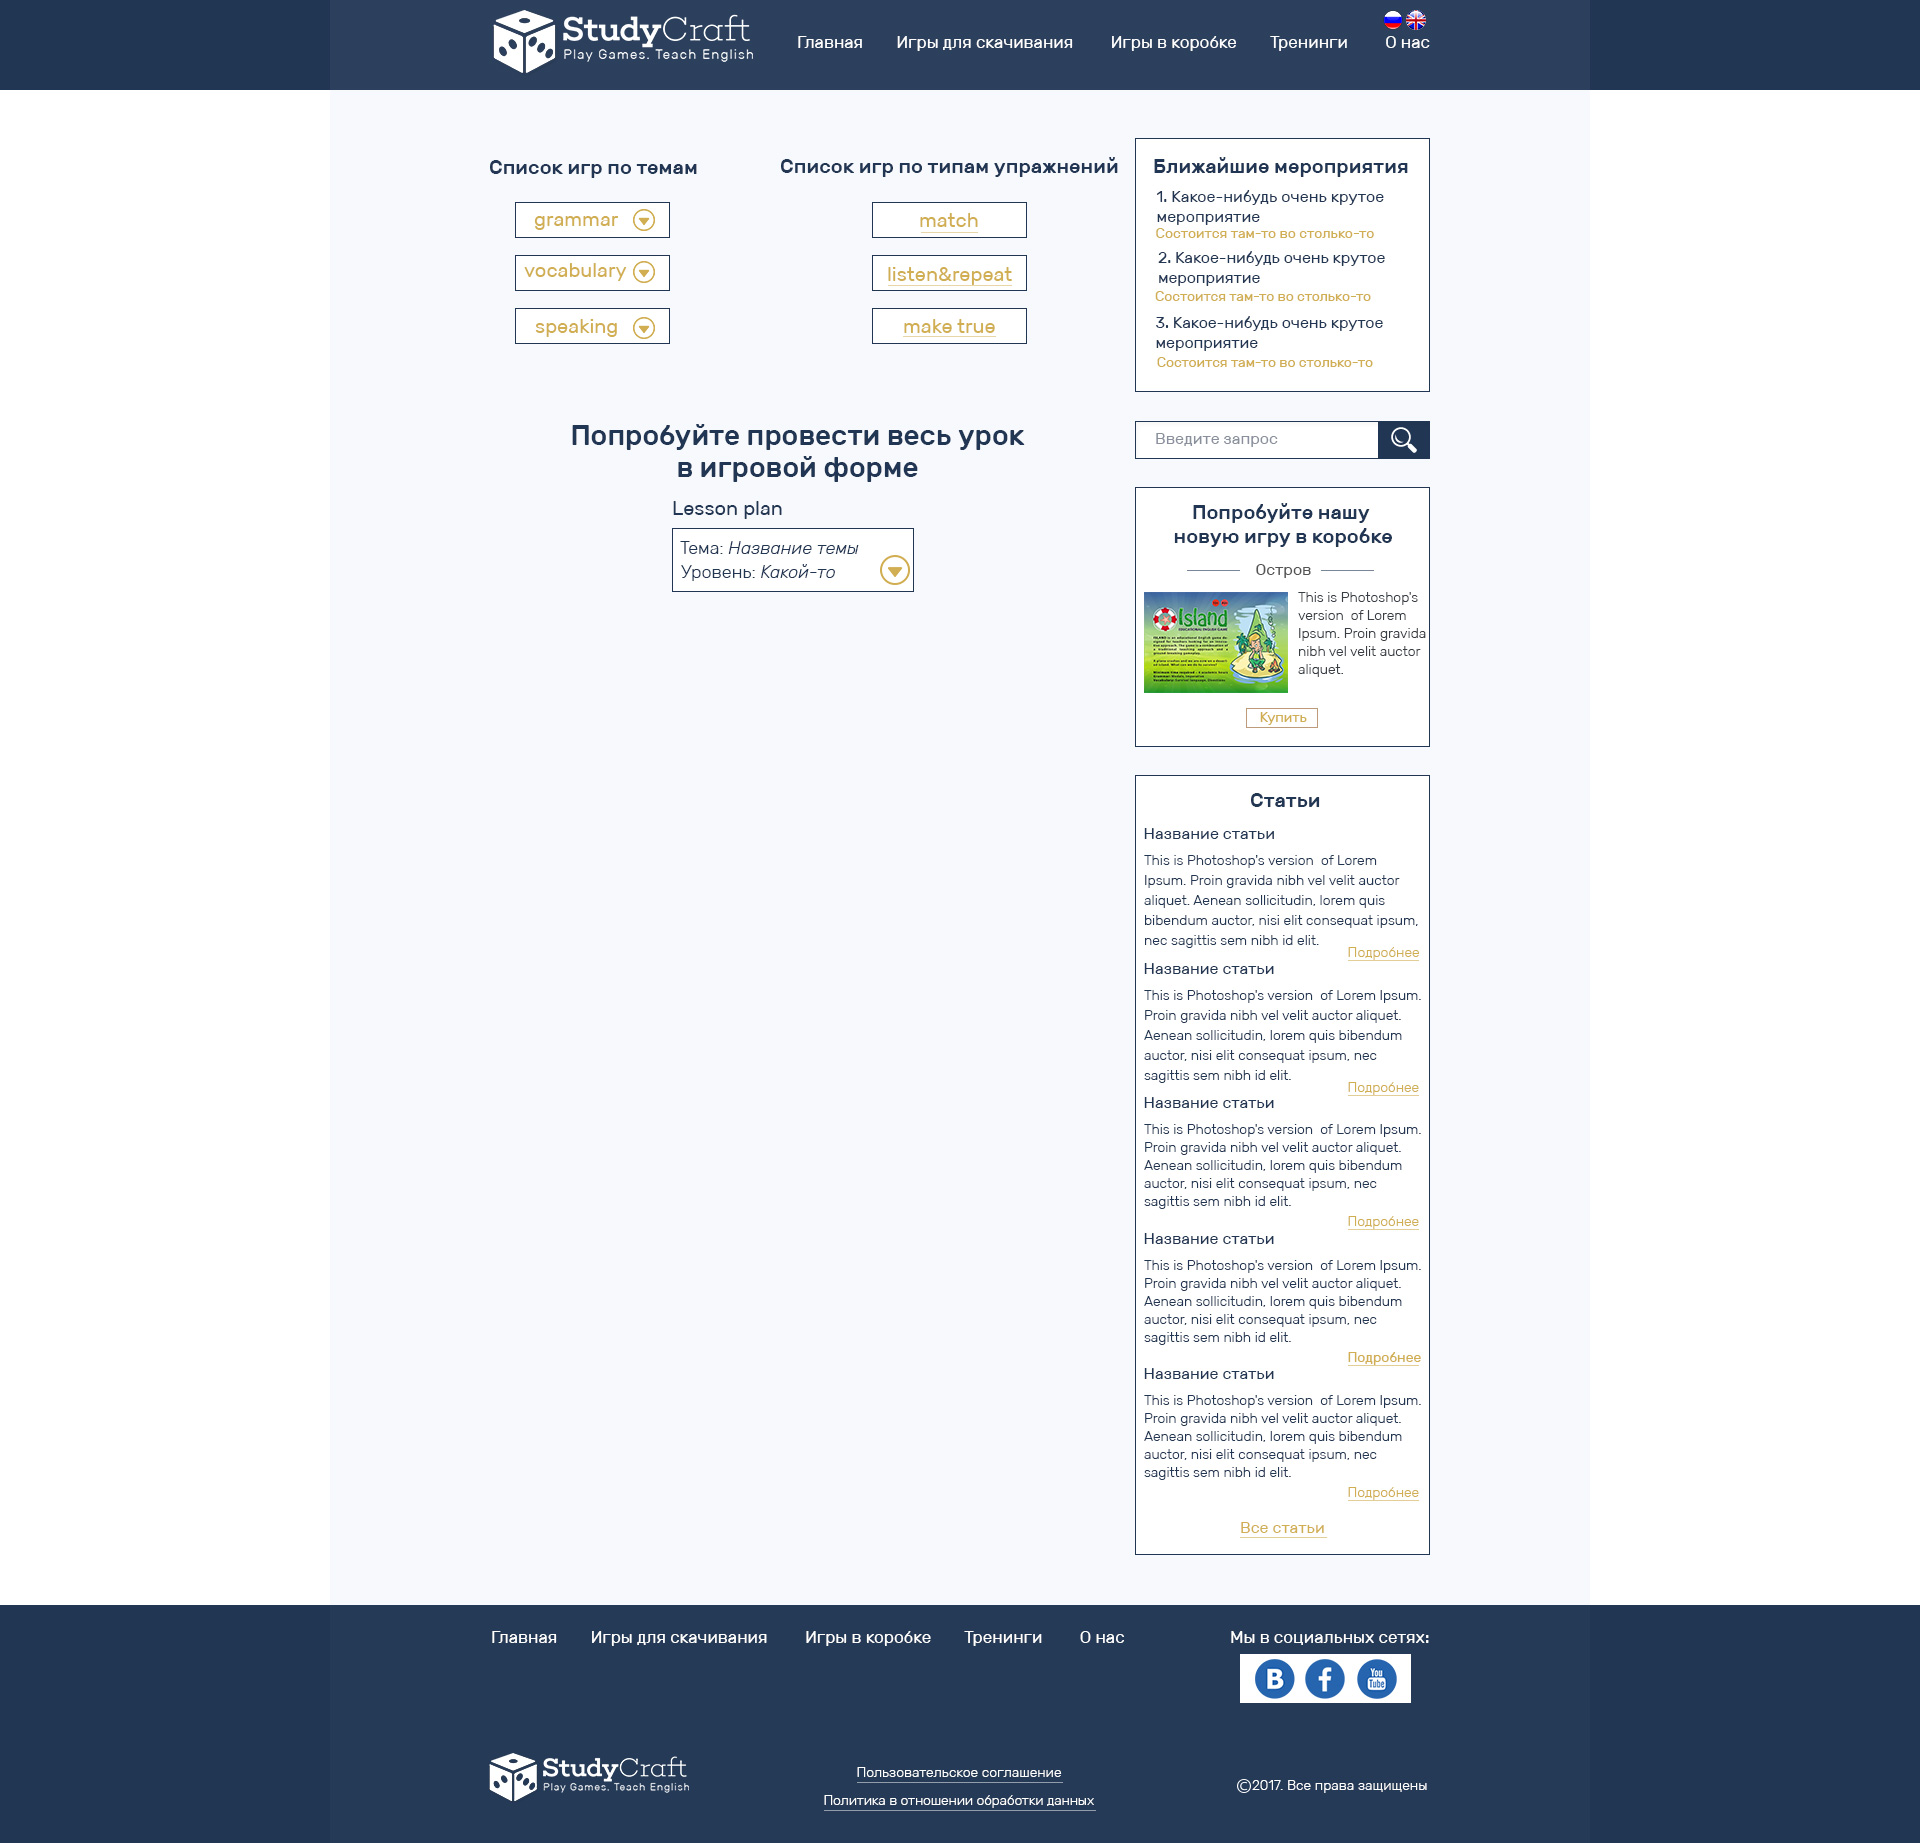Open О нас in the footer menu
The height and width of the screenshot is (1843, 1920).
click(1102, 1637)
